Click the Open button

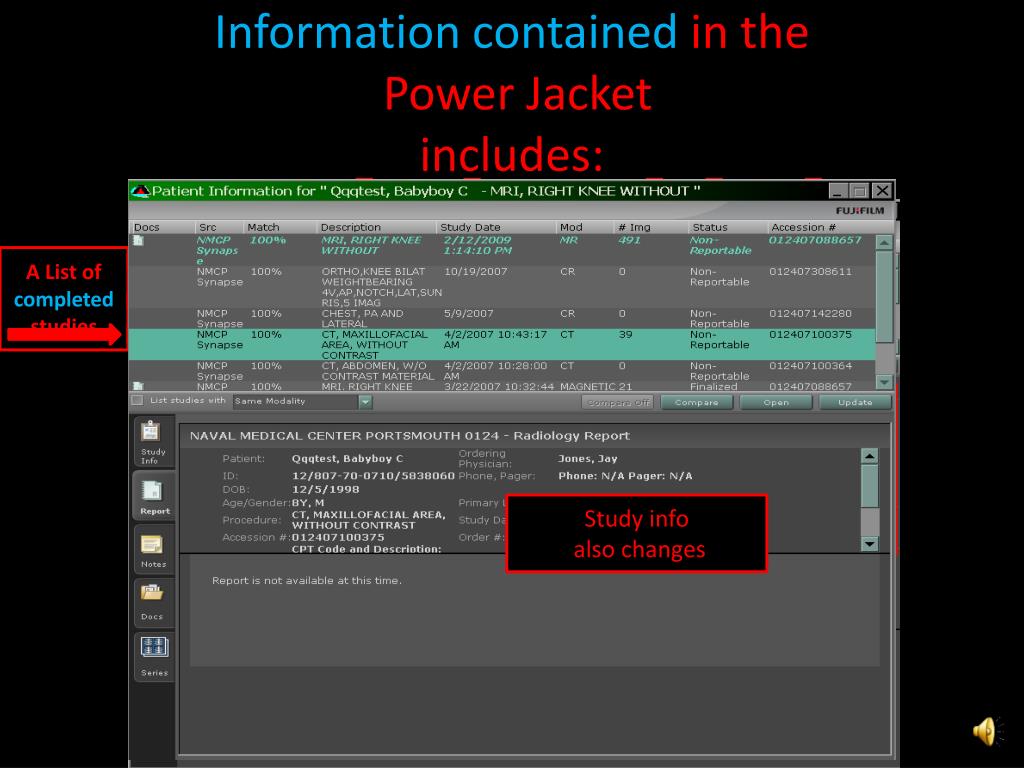(x=776, y=402)
